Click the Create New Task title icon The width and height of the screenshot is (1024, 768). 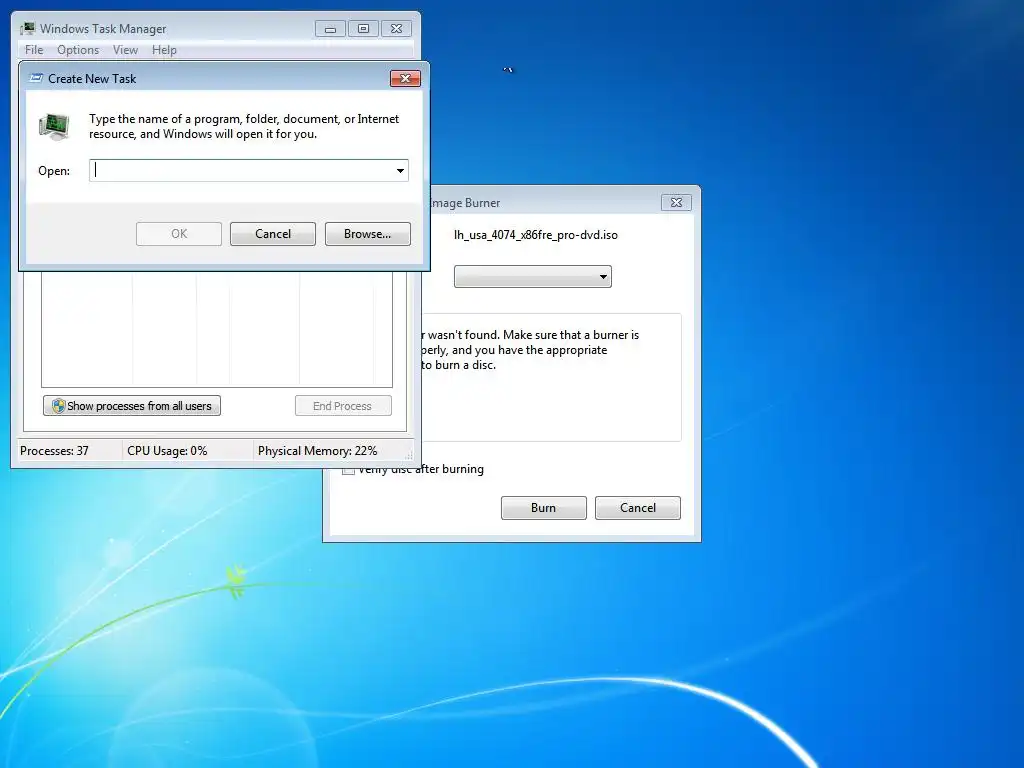tap(37, 78)
